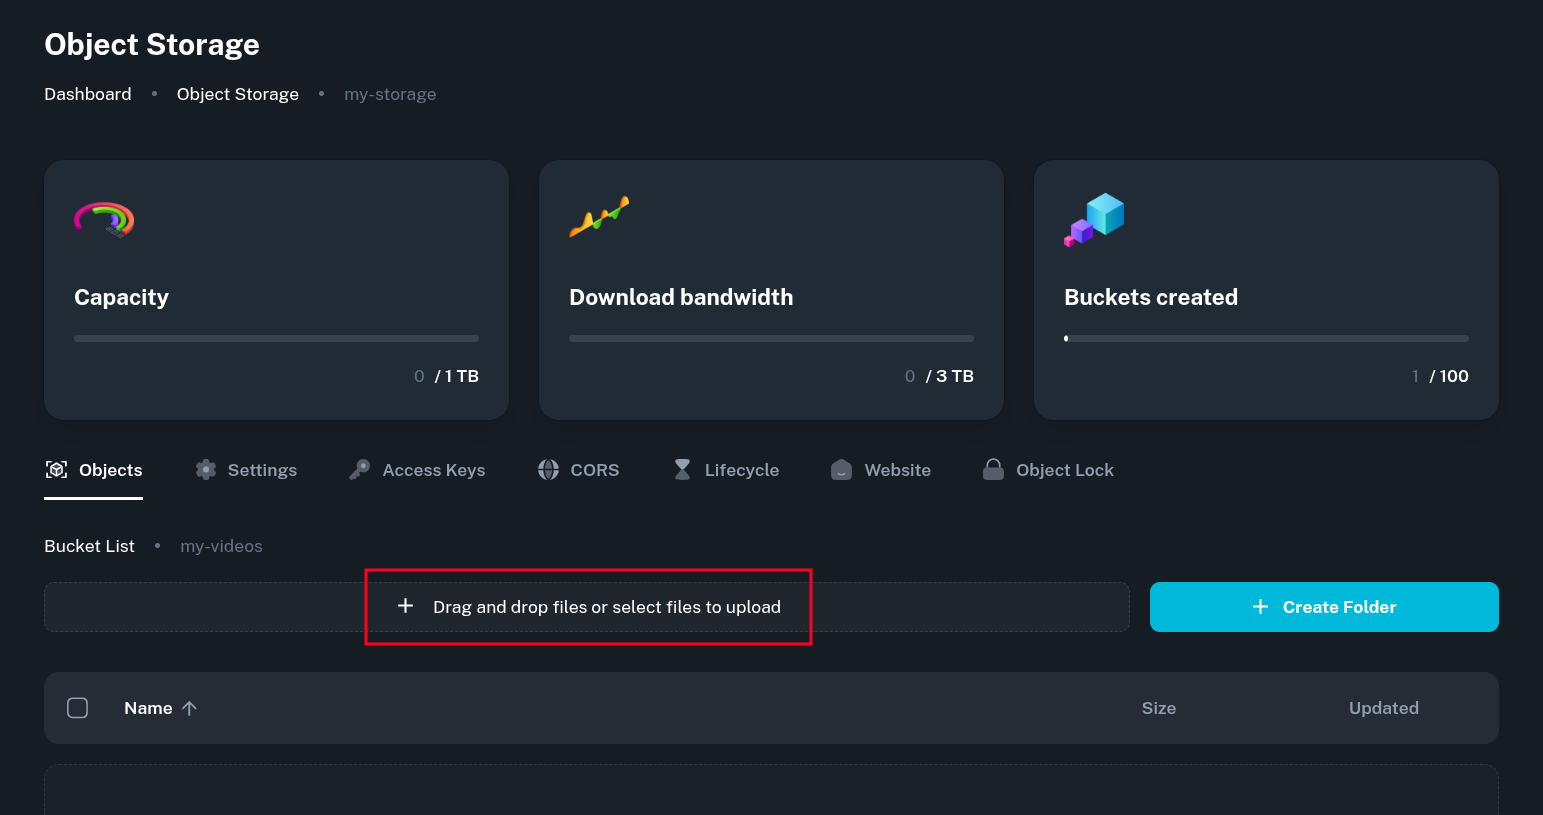The image size is (1543, 815).
Task: Toggle the select-all objects checkbox
Action: tap(78, 708)
